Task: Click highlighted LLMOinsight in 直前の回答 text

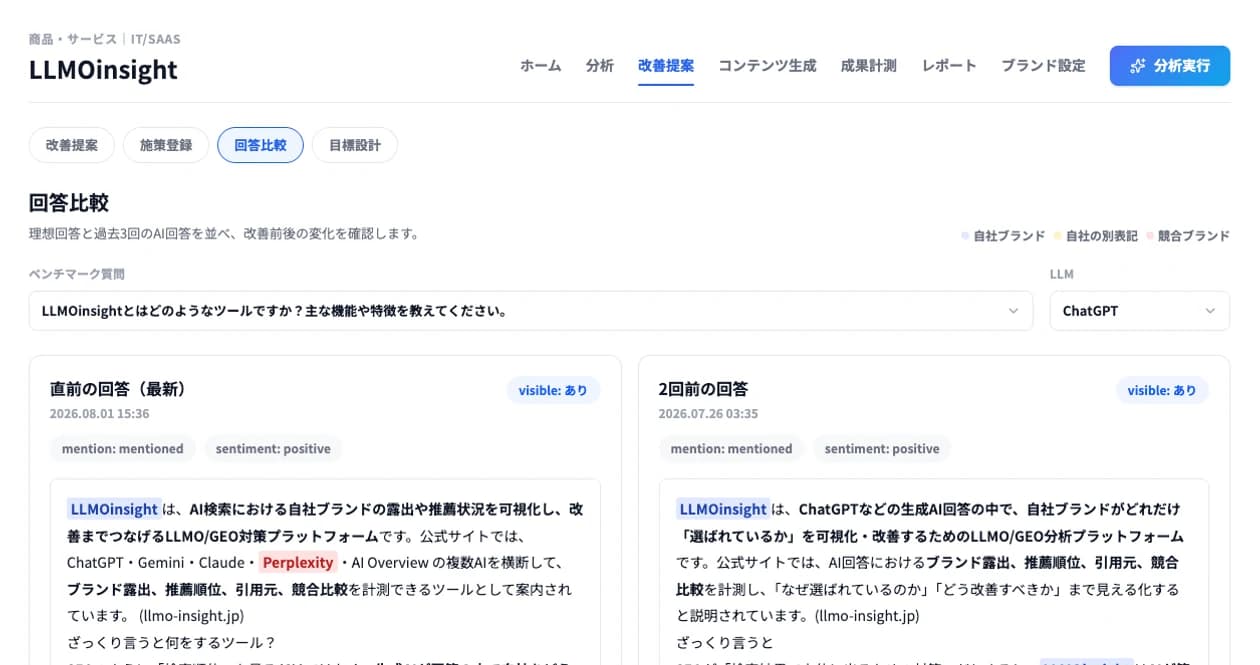Action: [113, 508]
